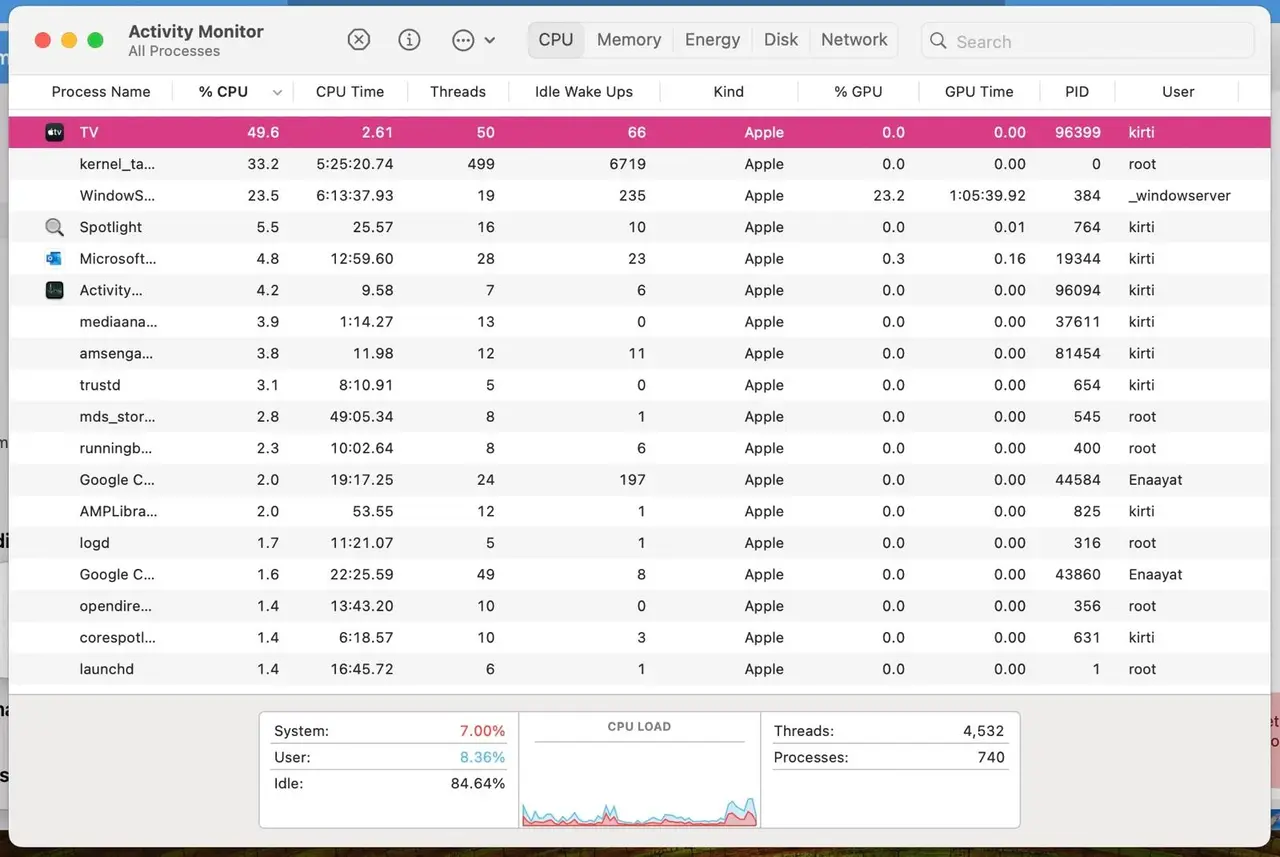
Task: Sort by Process Name column header
Action: (x=101, y=91)
